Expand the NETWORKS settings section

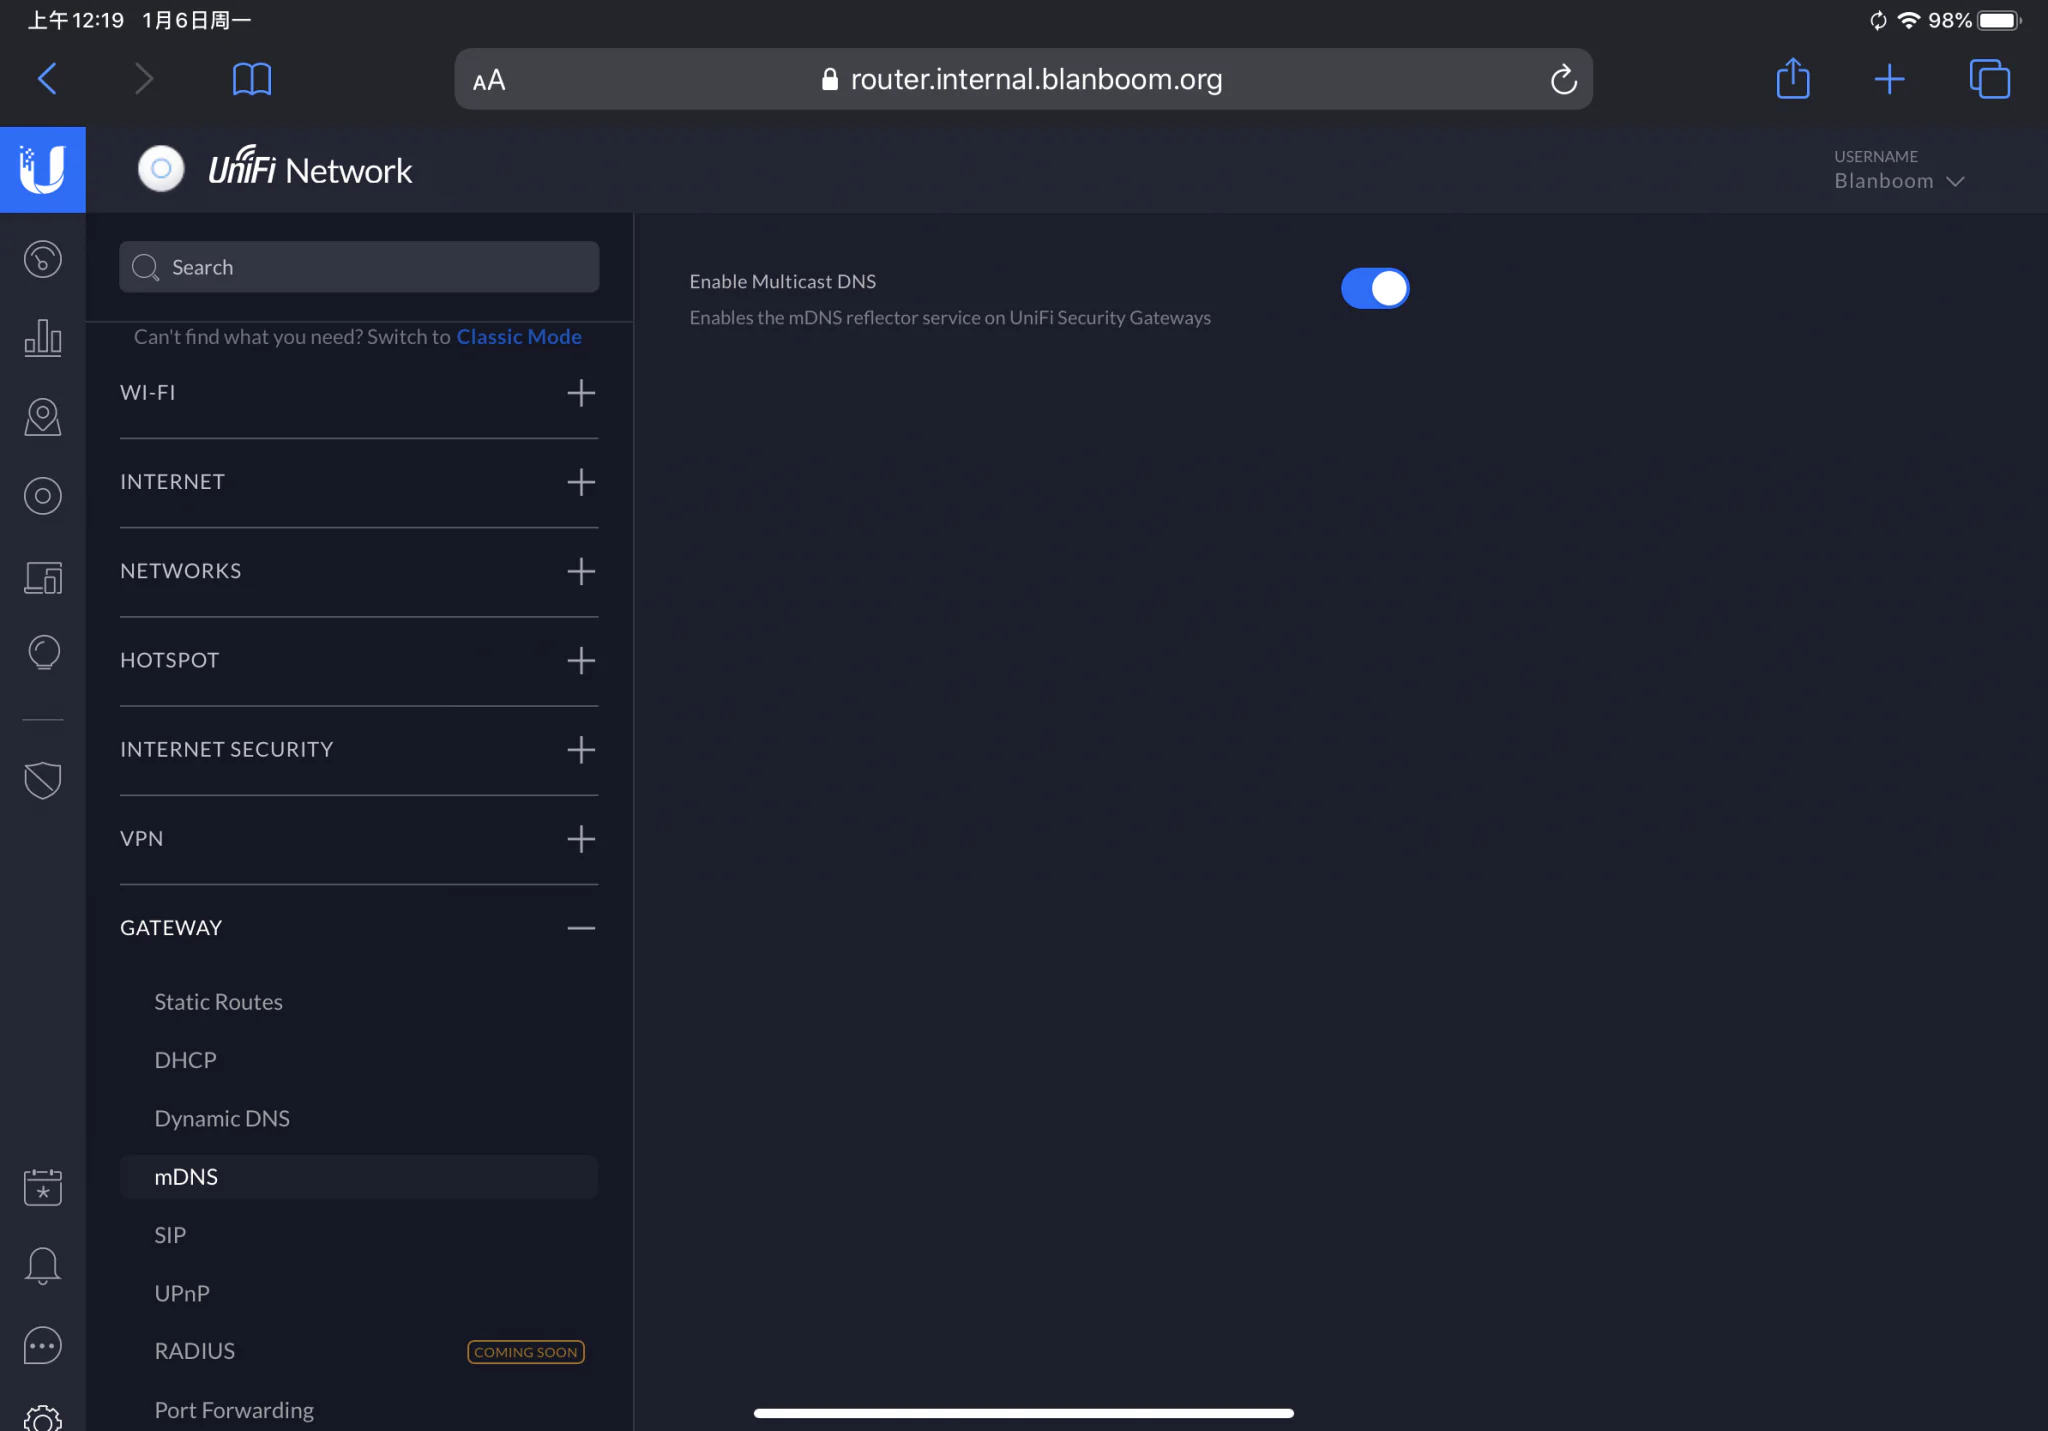tap(580, 571)
